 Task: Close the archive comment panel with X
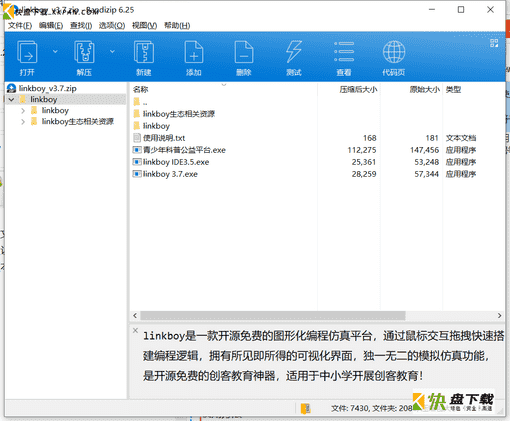(135, 330)
